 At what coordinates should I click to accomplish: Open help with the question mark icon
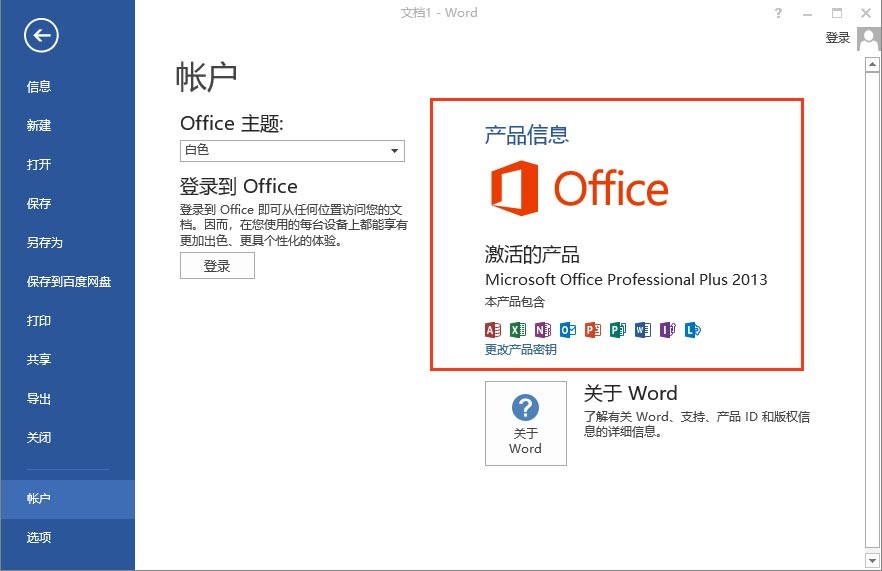tap(778, 13)
